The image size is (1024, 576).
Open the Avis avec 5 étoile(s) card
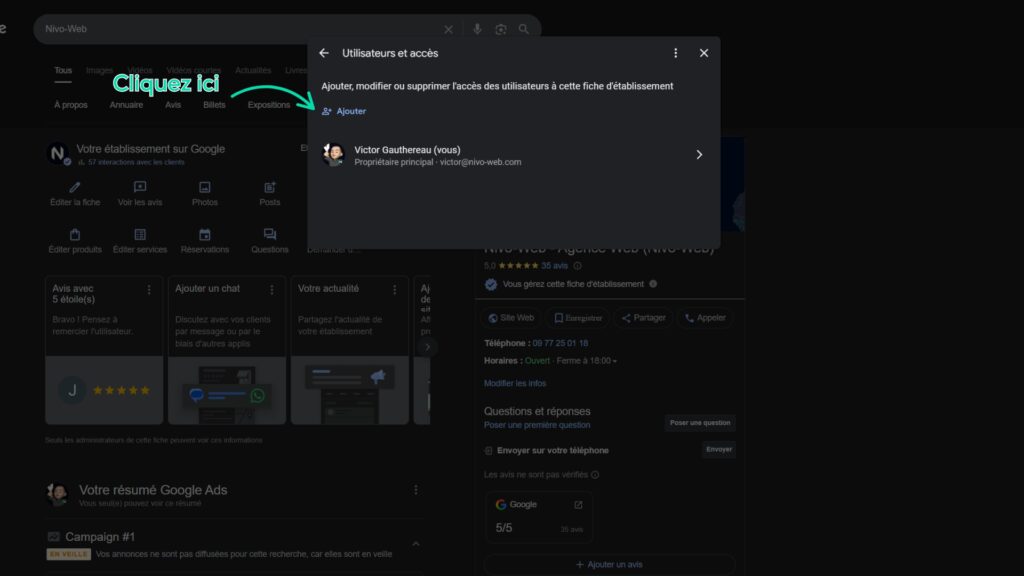(104, 350)
